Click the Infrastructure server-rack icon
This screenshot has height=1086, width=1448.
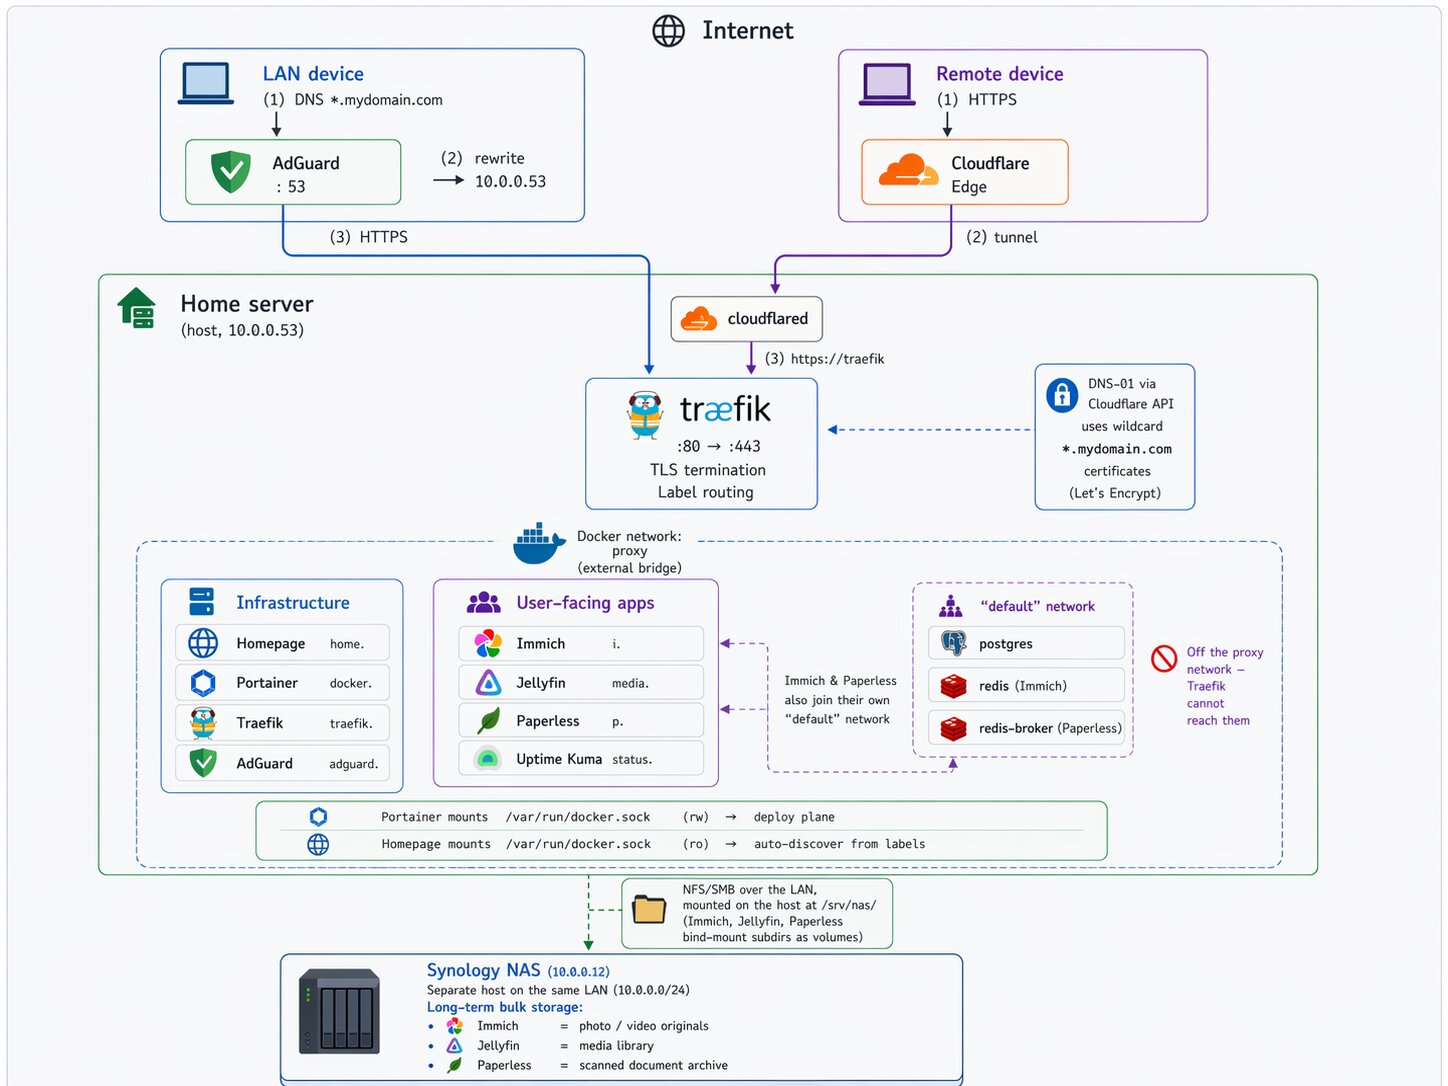[x=201, y=602]
